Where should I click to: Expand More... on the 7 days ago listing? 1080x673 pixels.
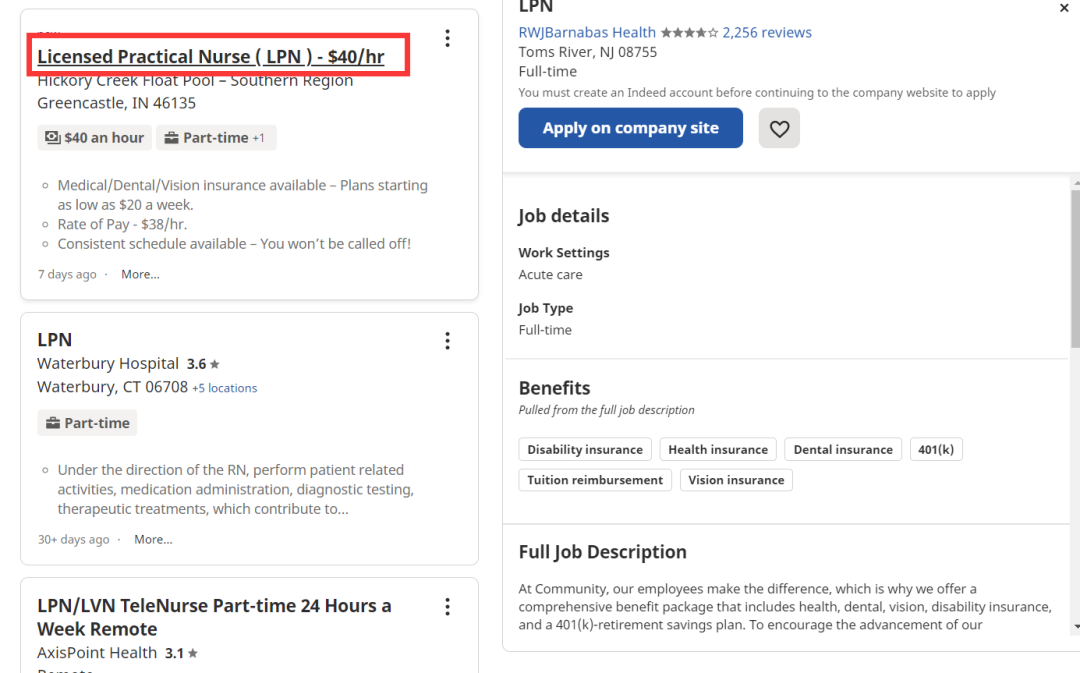tap(141, 274)
